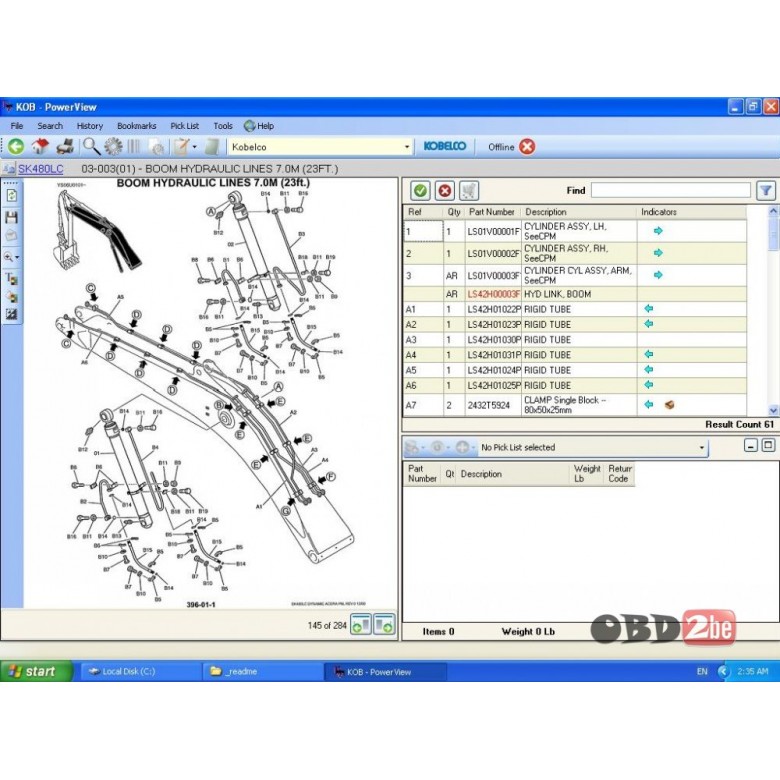Click the barcode-style columns toolbar icon
The image size is (780, 780).
(134, 146)
